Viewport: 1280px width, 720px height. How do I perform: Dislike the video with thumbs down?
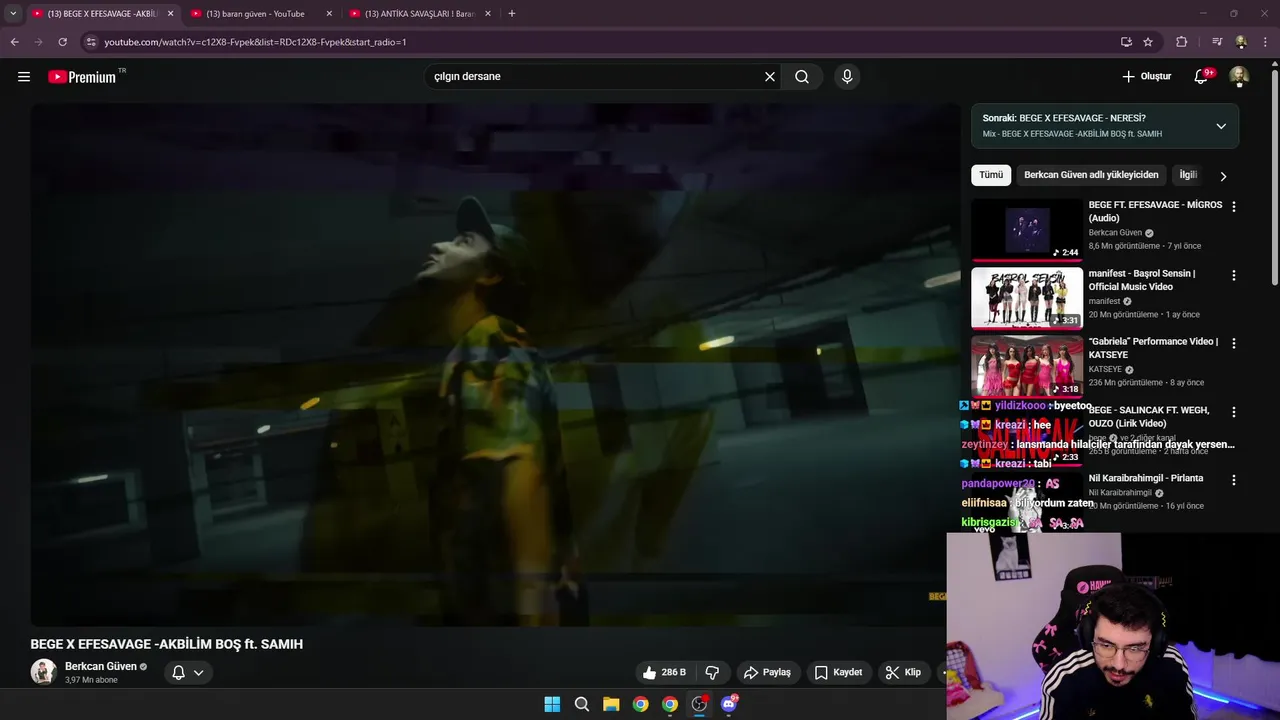click(x=713, y=673)
